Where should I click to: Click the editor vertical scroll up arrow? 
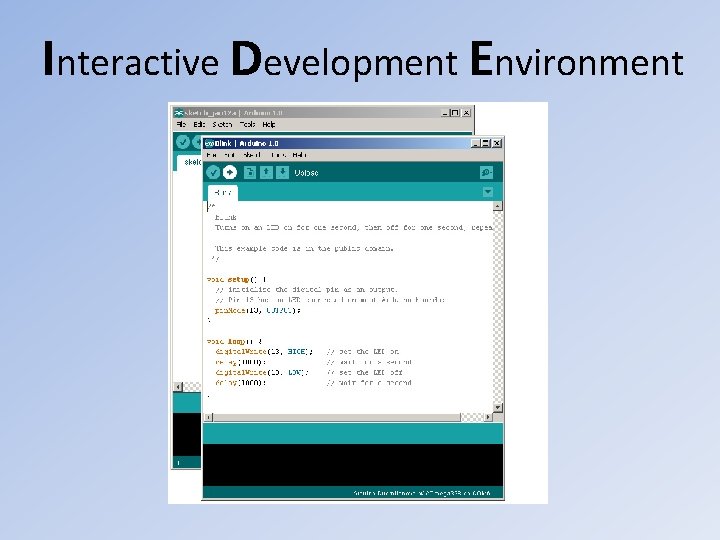[x=498, y=206]
